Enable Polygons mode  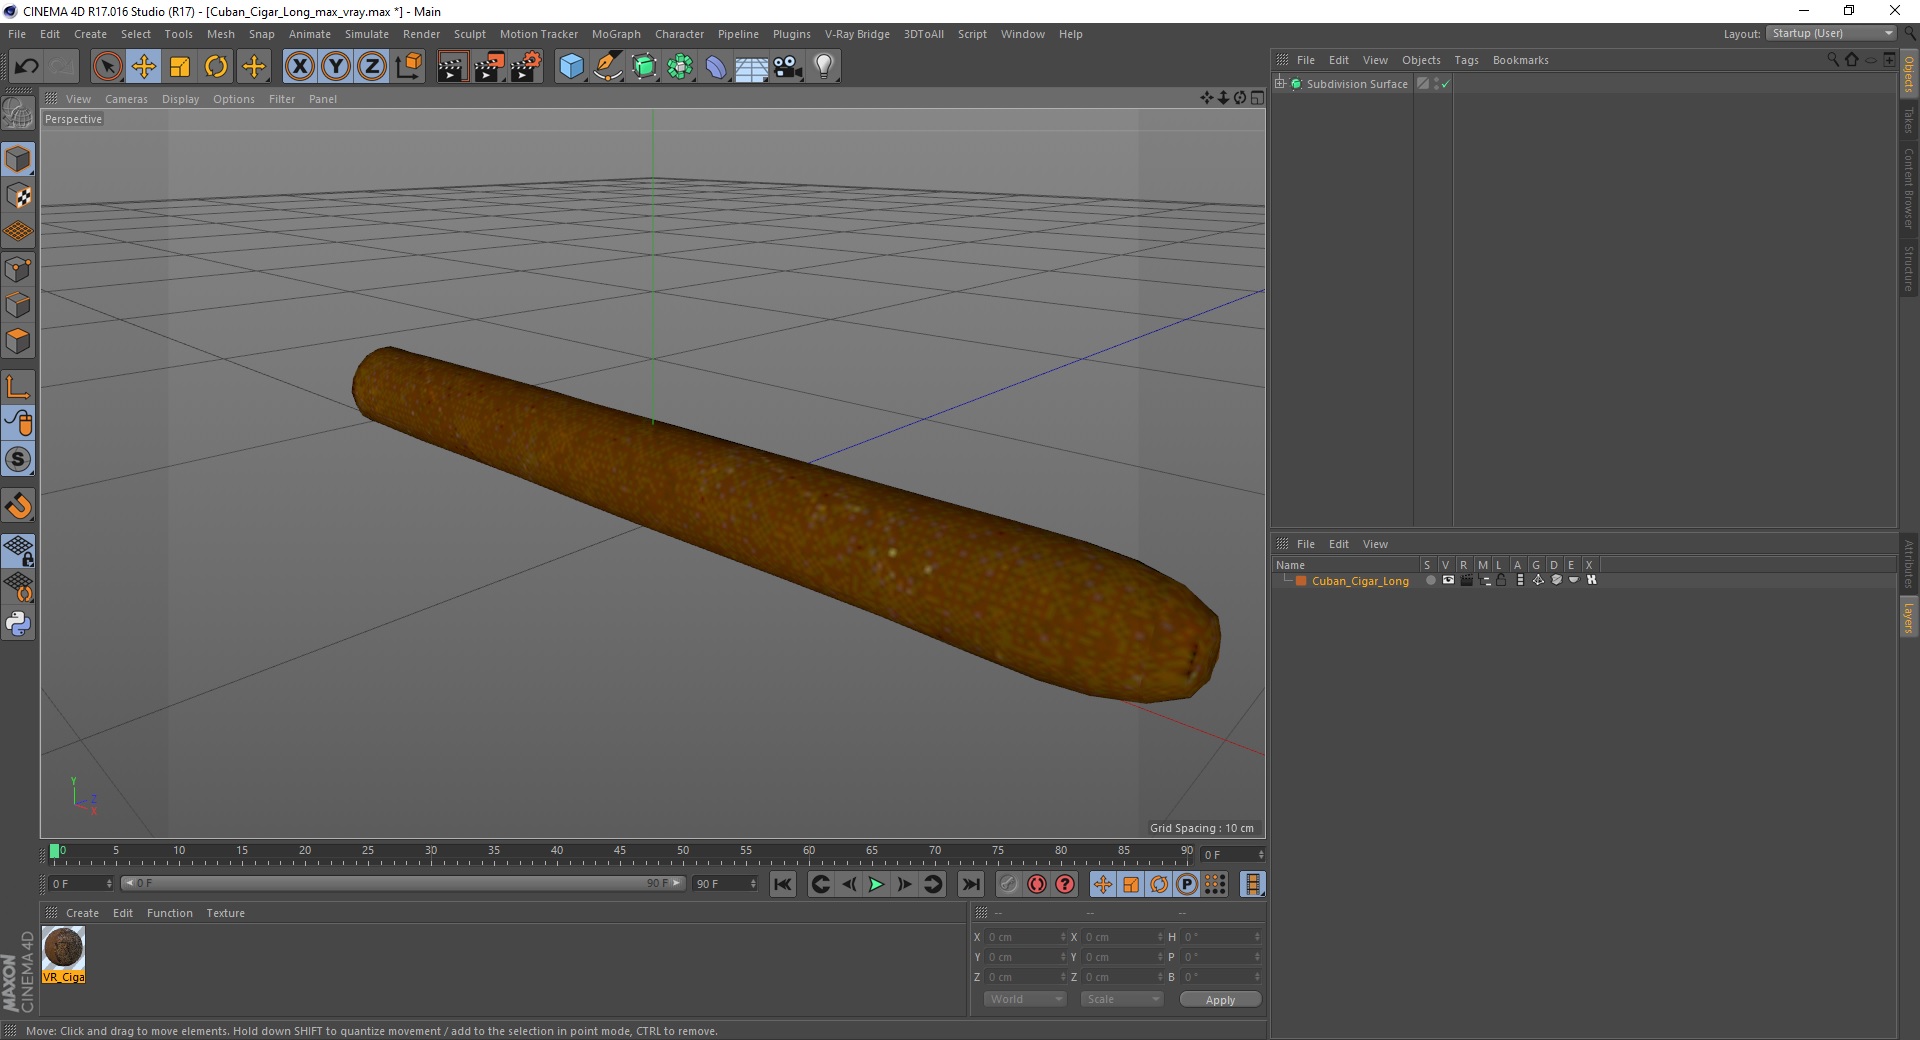coord(18,341)
